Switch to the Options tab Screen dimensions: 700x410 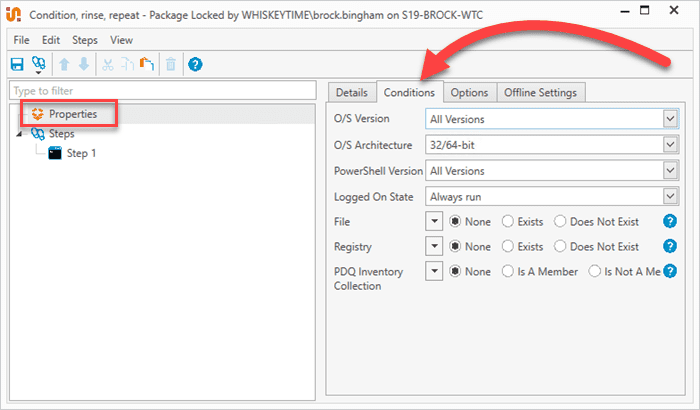[x=469, y=92]
